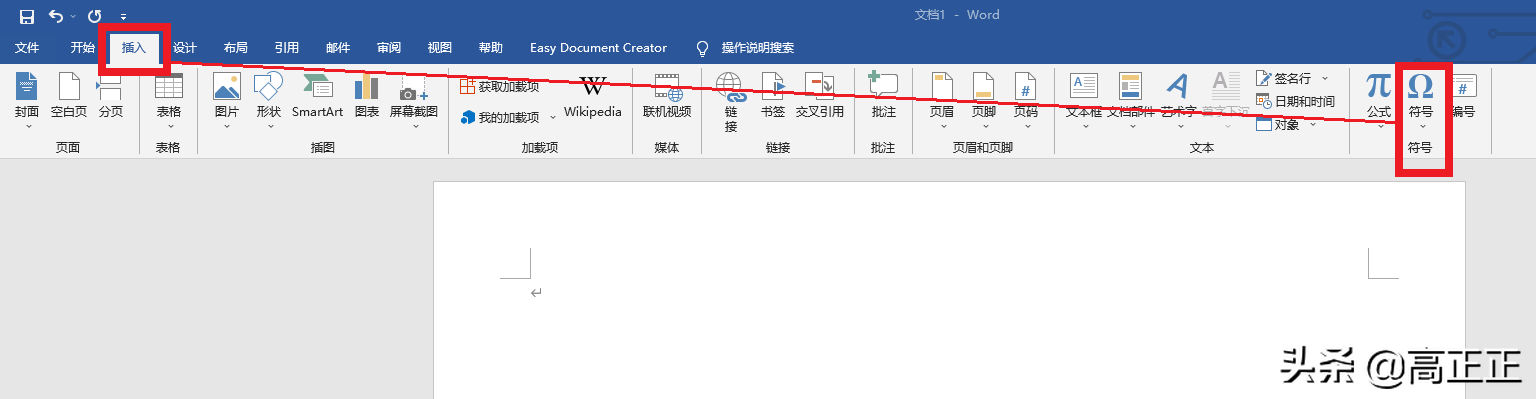Open the Ω 符号 symbol menu
The image size is (1536, 399).
1421,100
